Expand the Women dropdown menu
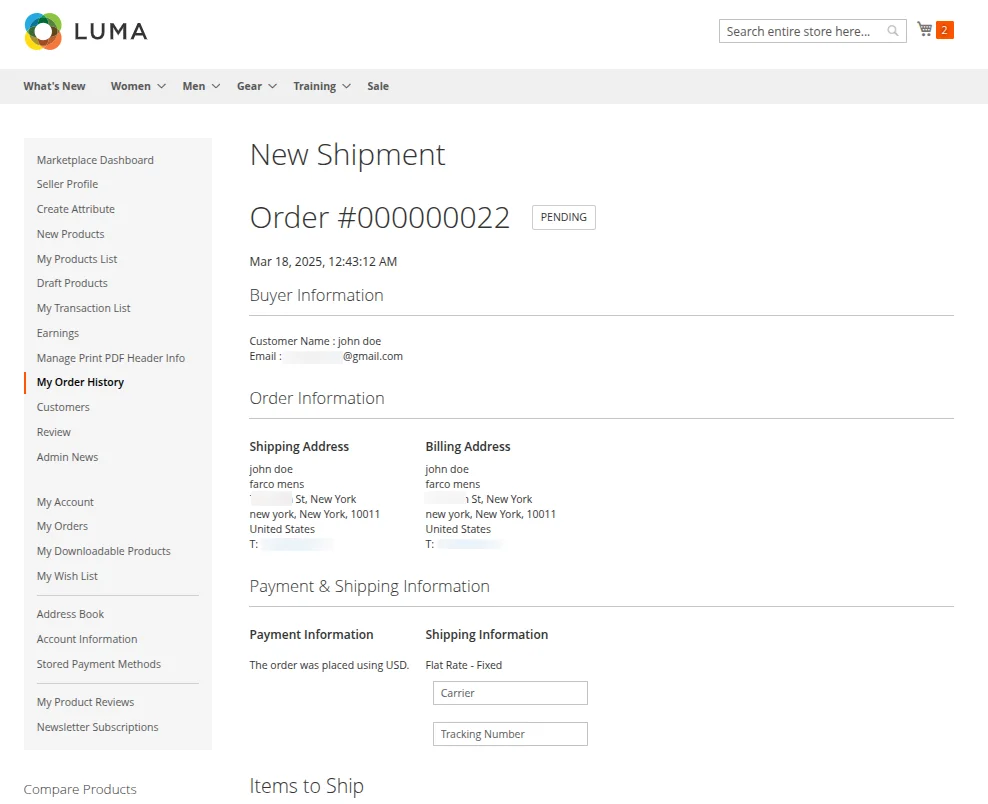 coord(130,86)
